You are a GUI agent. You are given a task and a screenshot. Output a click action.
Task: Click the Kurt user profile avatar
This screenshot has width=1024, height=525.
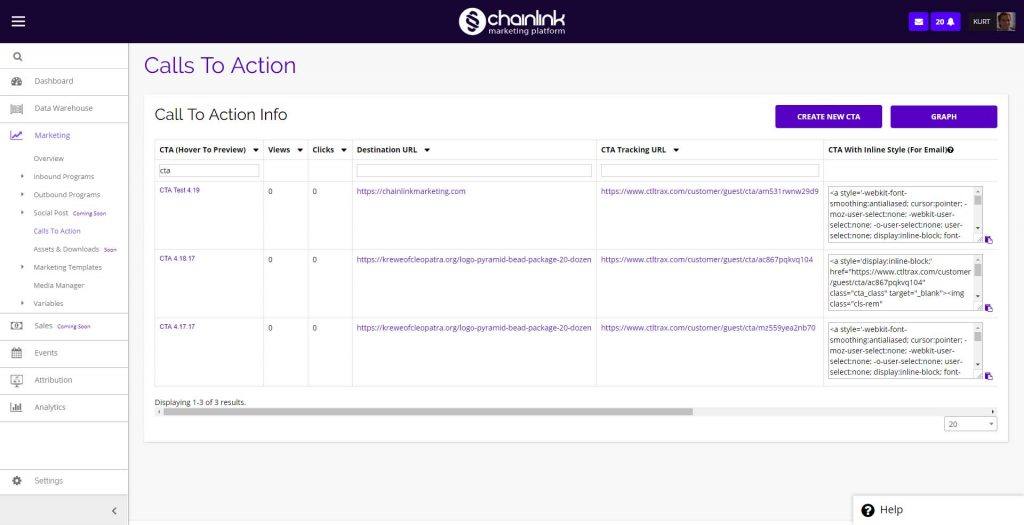coord(1005,21)
